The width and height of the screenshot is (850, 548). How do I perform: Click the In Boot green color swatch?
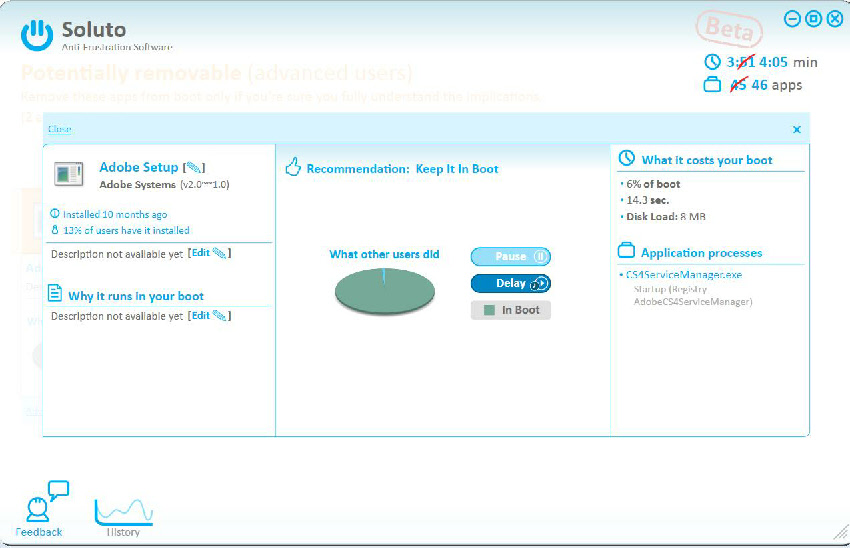pyautogui.click(x=489, y=310)
